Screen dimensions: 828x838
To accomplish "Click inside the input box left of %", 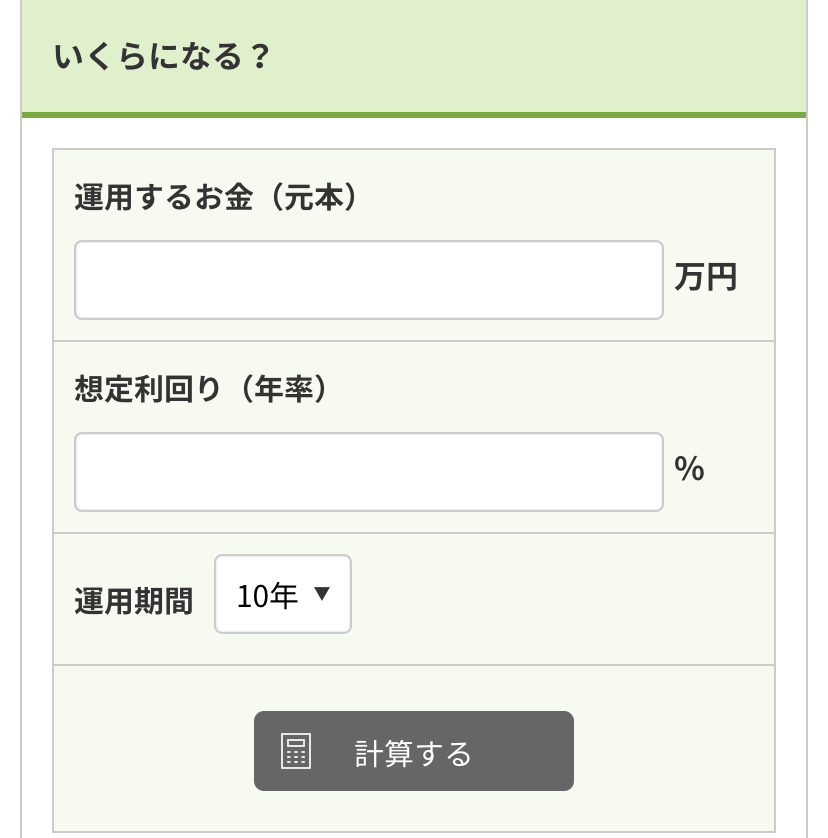I will pyautogui.click(x=369, y=472).
